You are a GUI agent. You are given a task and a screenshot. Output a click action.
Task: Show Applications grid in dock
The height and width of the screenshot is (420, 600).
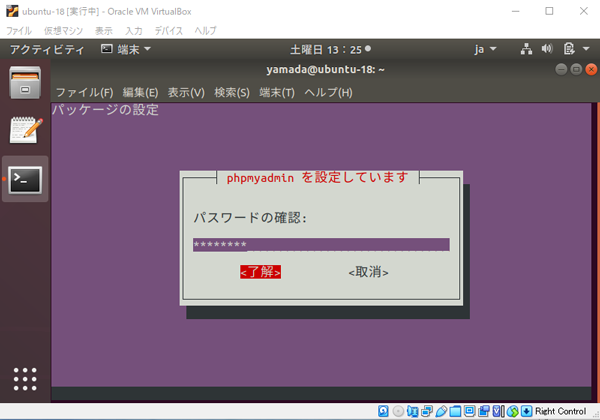coord(25,379)
